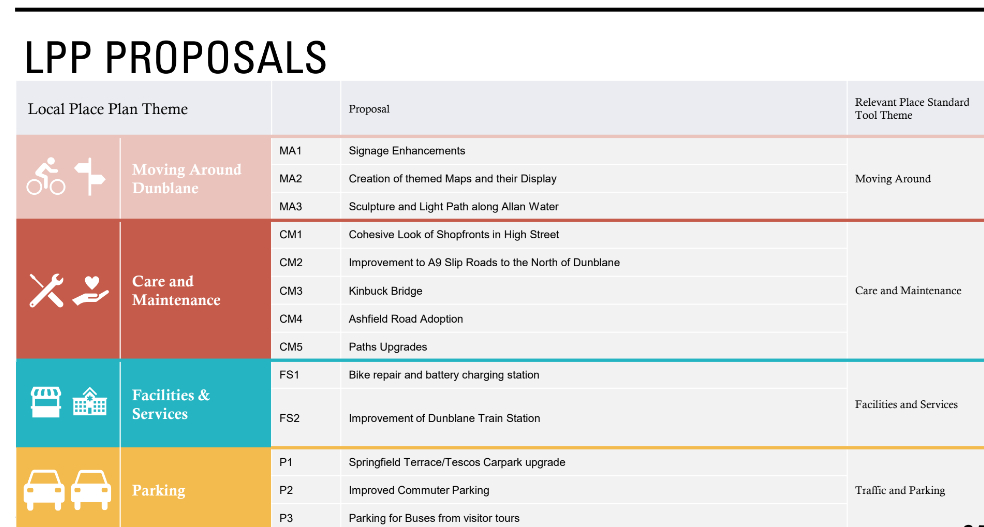Click the market stall shop icon

[47, 402]
